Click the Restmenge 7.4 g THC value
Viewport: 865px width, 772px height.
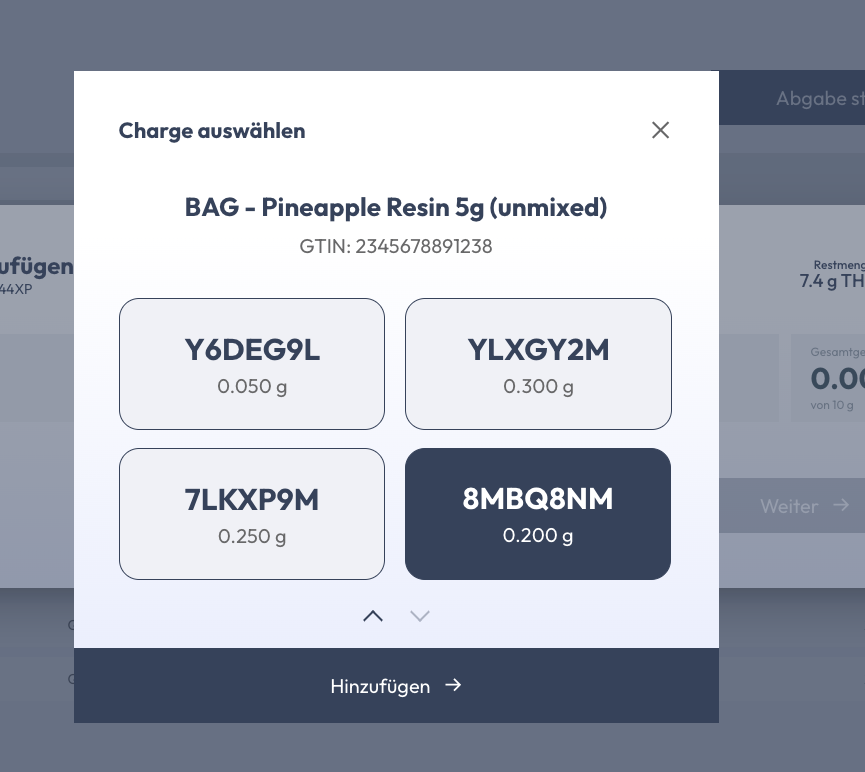click(x=832, y=281)
